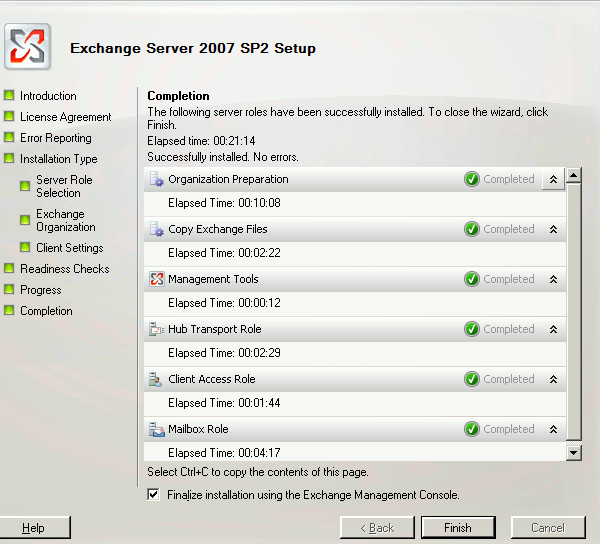Click the total Elapsed time 00:21:14 text
Viewport: 600px width, 544px height.
tap(201, 141)
